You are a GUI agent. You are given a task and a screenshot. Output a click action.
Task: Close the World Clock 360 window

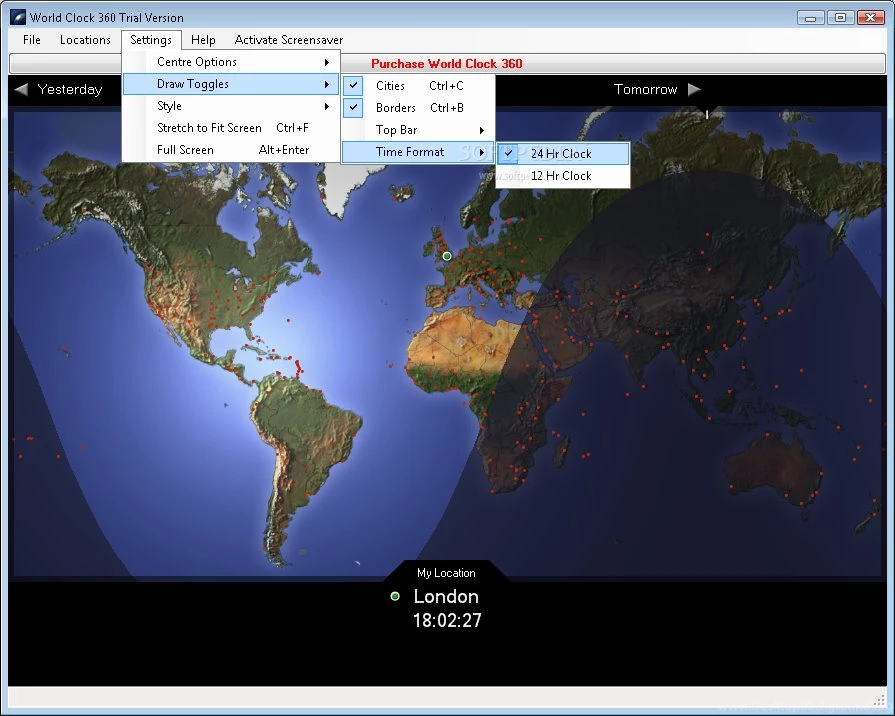(x=871, y=18)
